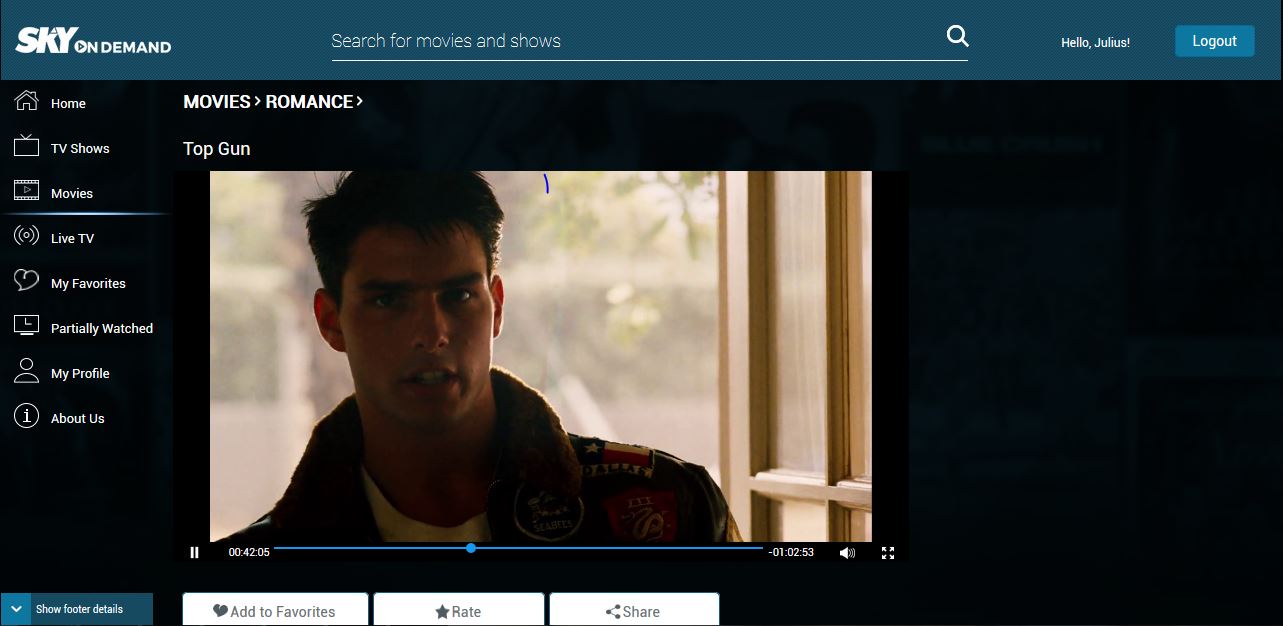The image size is (1283, 626).
Task: Add the movie to Favorites
Action: (x=275, y=611)
